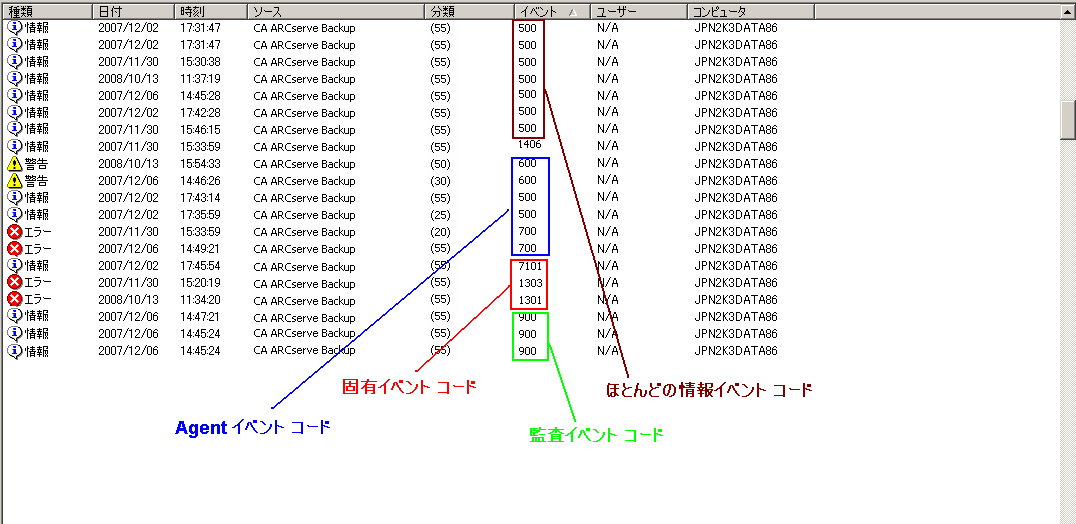1076x524 pixels.
Task: Sort by the コンピュータ column header
Action: 751,11
